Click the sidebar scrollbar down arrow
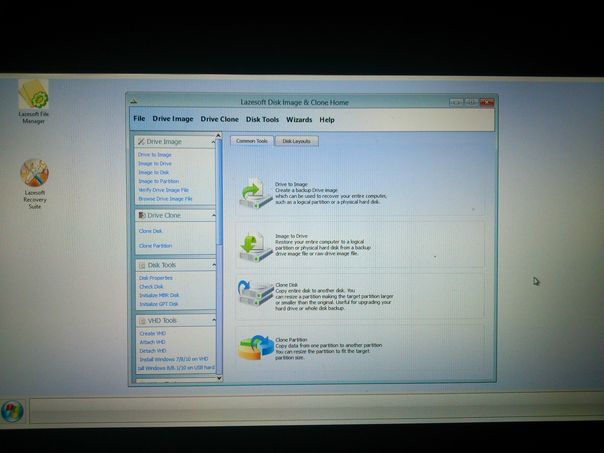 coord(219,378)
